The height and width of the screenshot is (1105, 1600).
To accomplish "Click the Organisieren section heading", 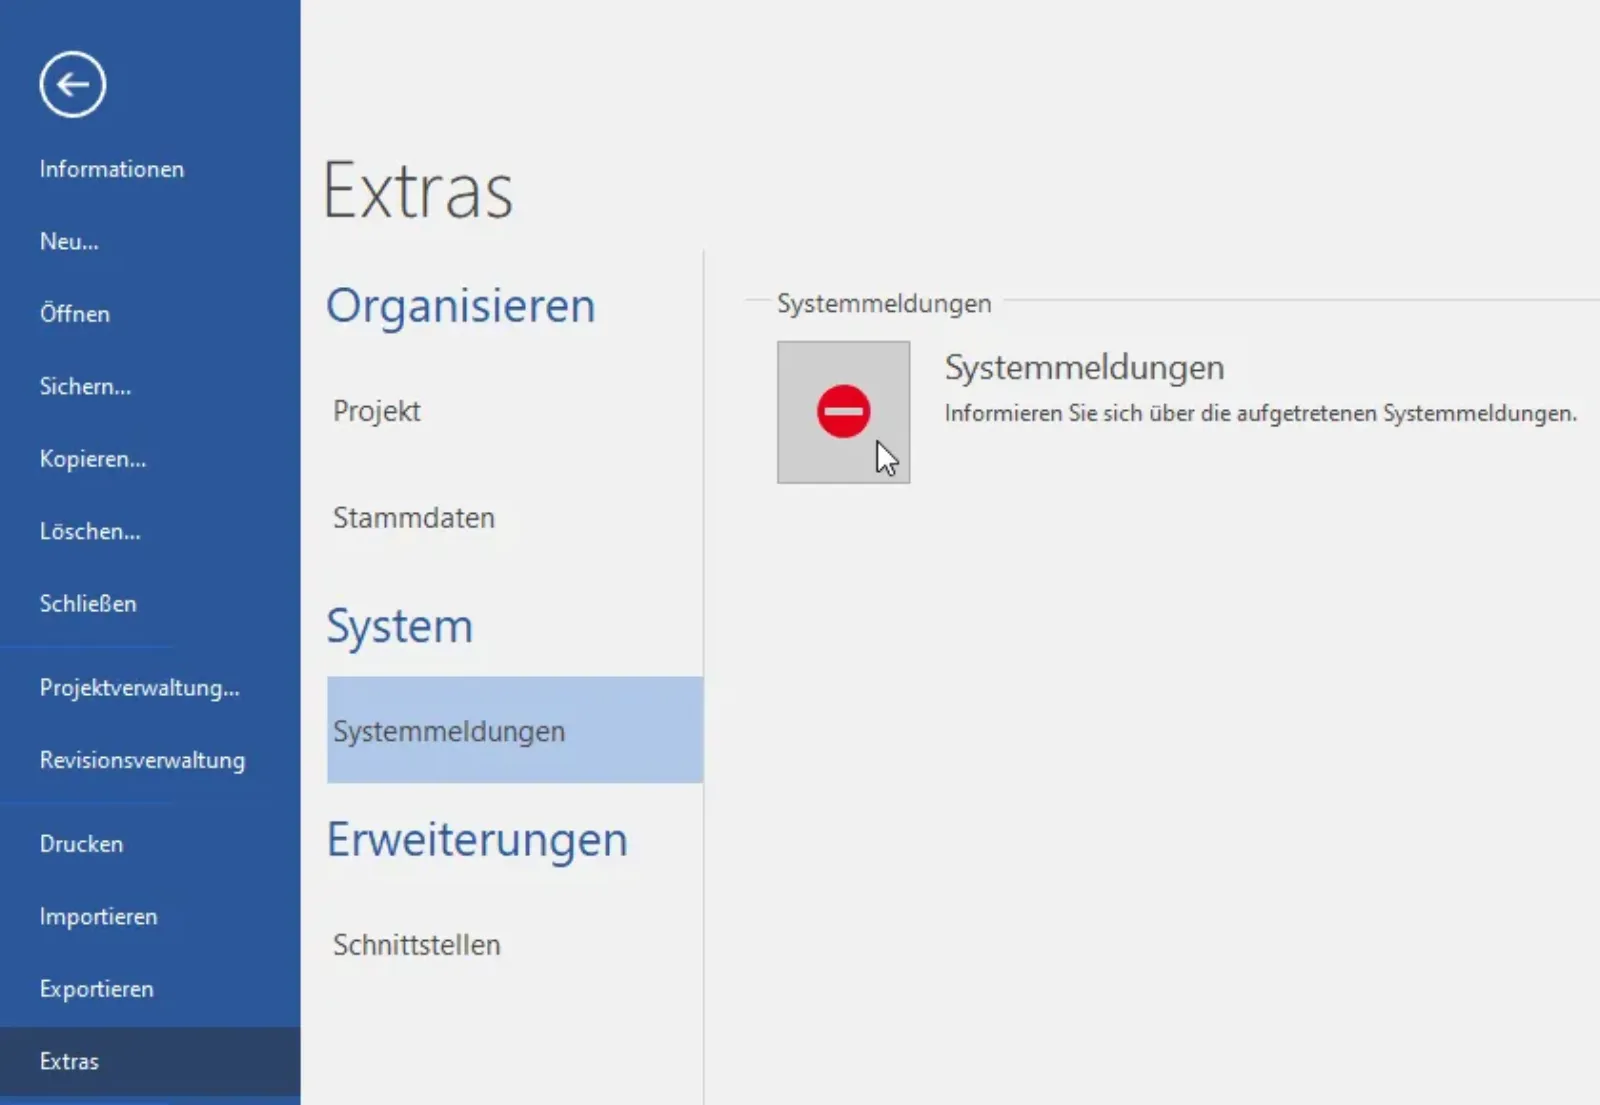I will [461, 306].
